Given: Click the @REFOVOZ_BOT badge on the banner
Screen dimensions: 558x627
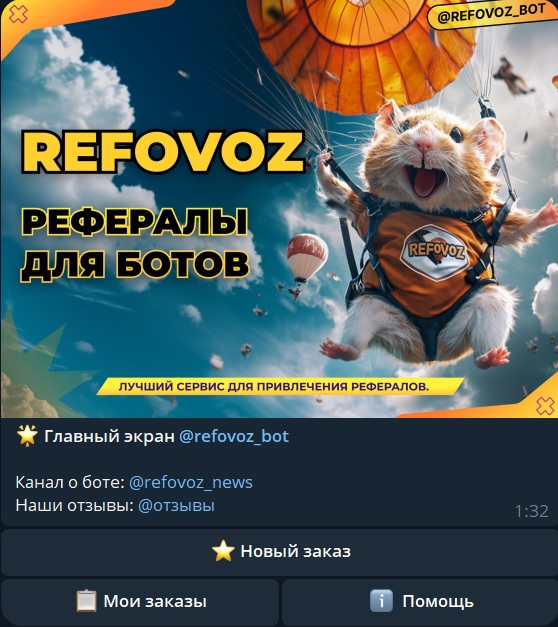Looking at the screenshot, I should coord(491,14).
